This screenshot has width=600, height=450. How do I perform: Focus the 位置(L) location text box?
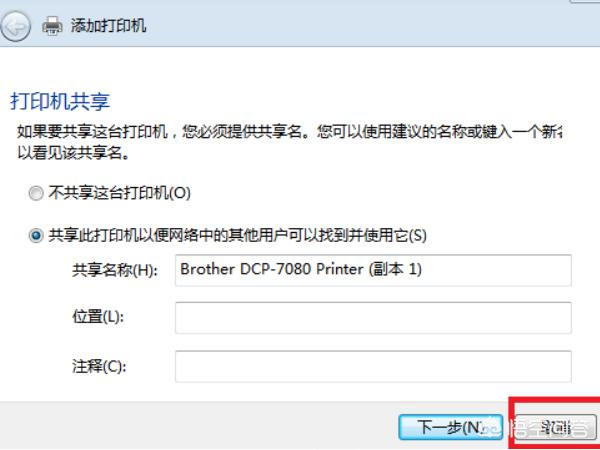[x=373, y=318]
